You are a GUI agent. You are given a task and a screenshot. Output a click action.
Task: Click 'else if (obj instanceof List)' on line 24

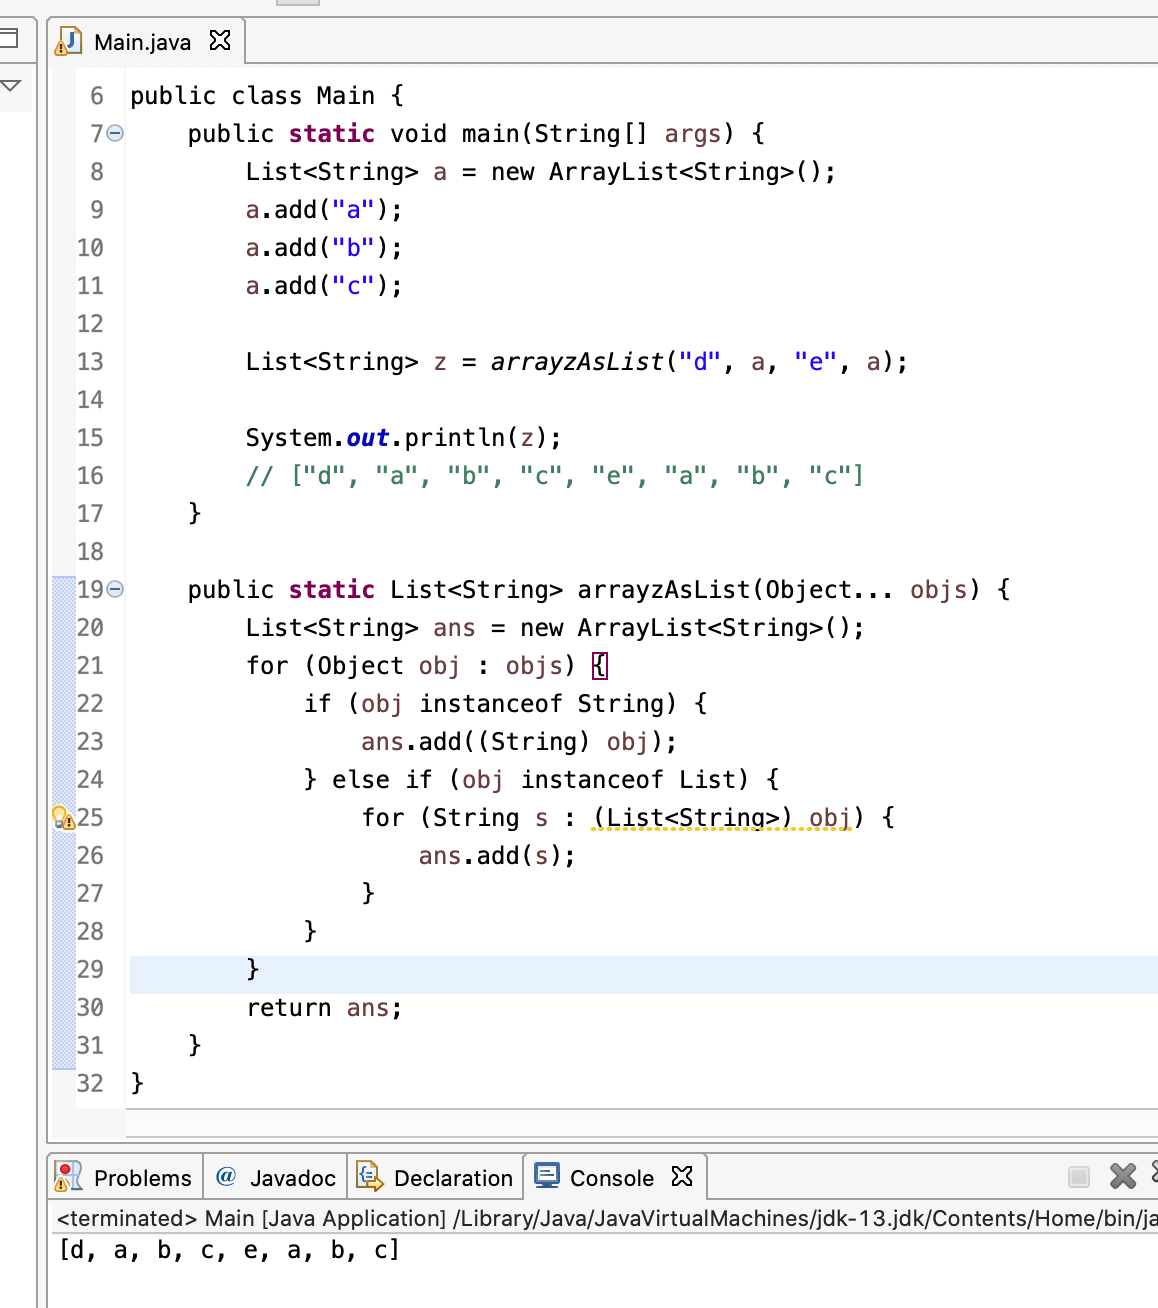pyautogui.click(x=540, y=780)
